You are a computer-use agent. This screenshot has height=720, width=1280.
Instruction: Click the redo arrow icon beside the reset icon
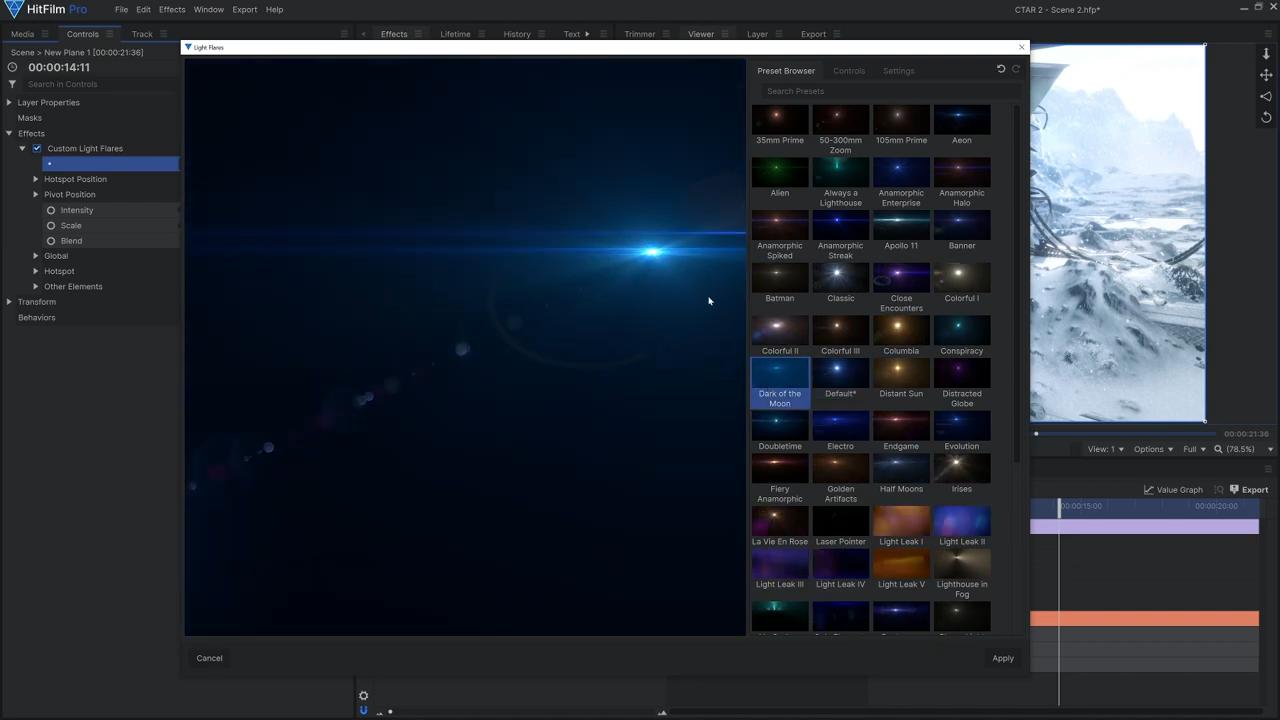pyautogui.click(x=1016, y=69)
